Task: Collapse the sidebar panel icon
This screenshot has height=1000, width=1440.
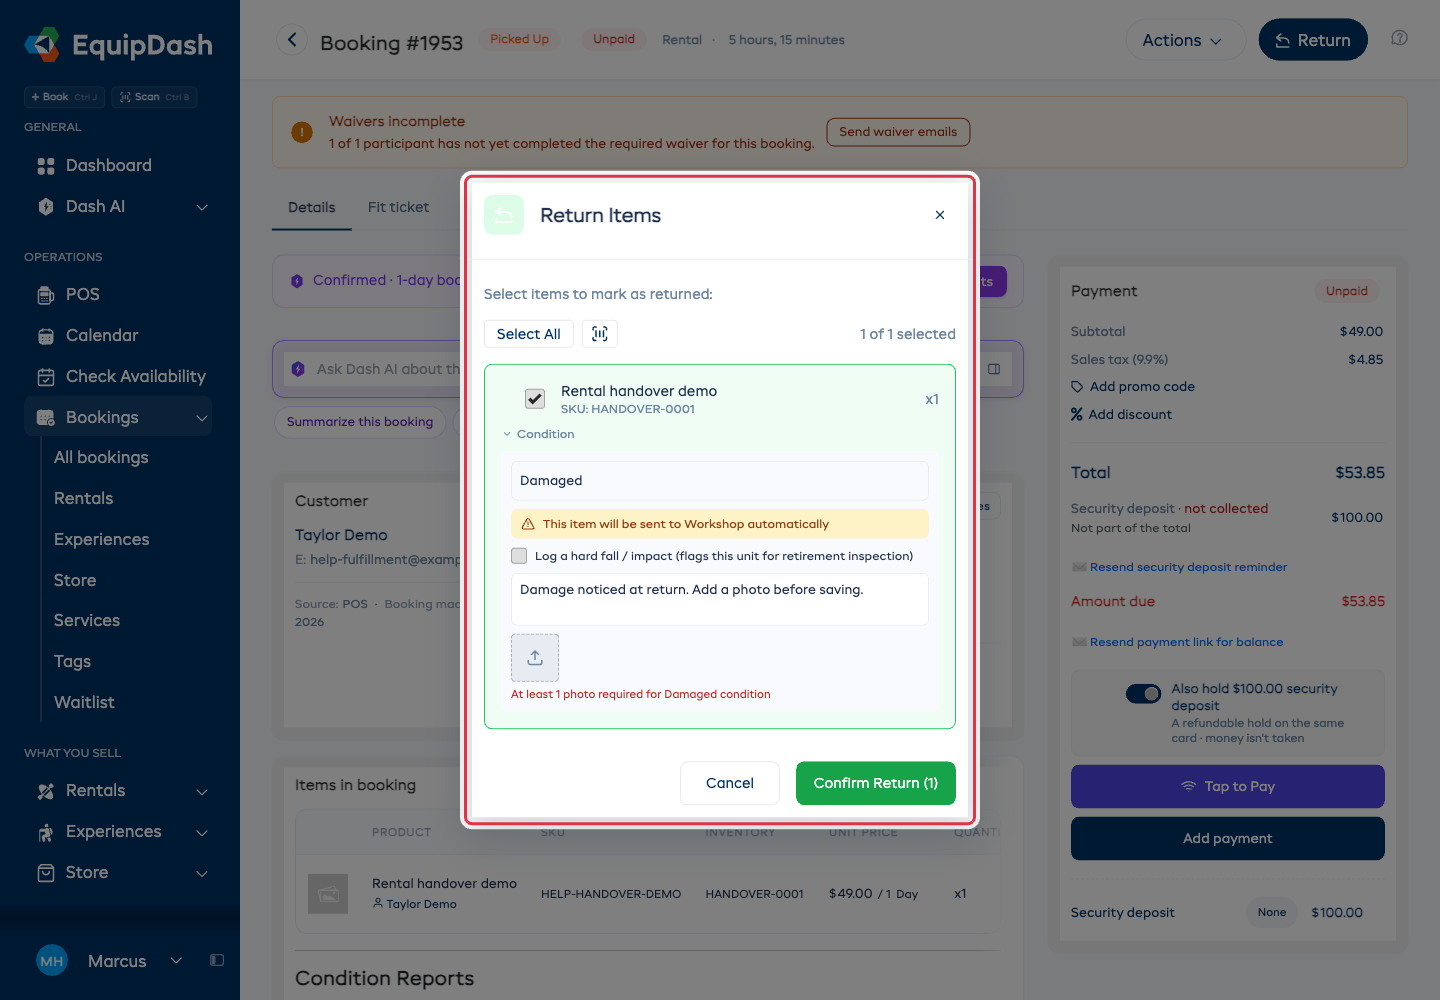Action: [217, 960]
